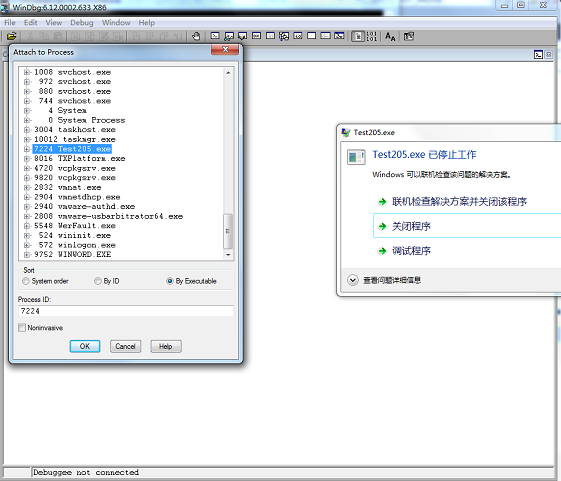Toggle Source mode on icon
This screenshot has width=561, height=481.
(358, 36)
